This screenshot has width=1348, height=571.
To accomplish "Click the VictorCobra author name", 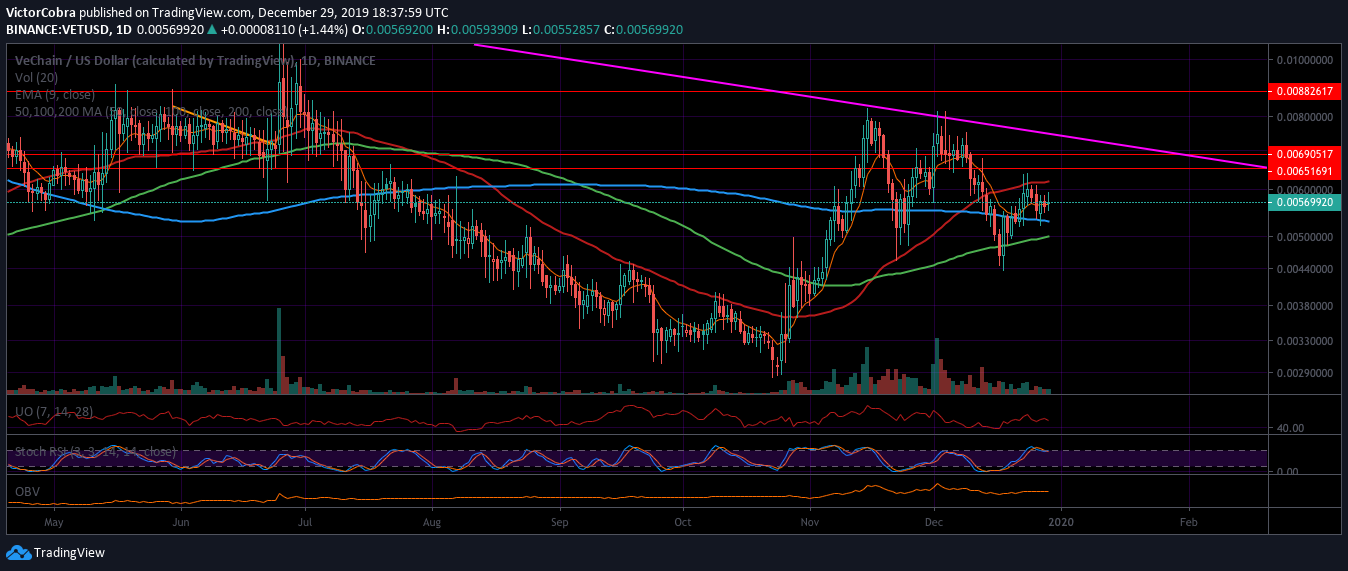I will click(x=43, y=13).
